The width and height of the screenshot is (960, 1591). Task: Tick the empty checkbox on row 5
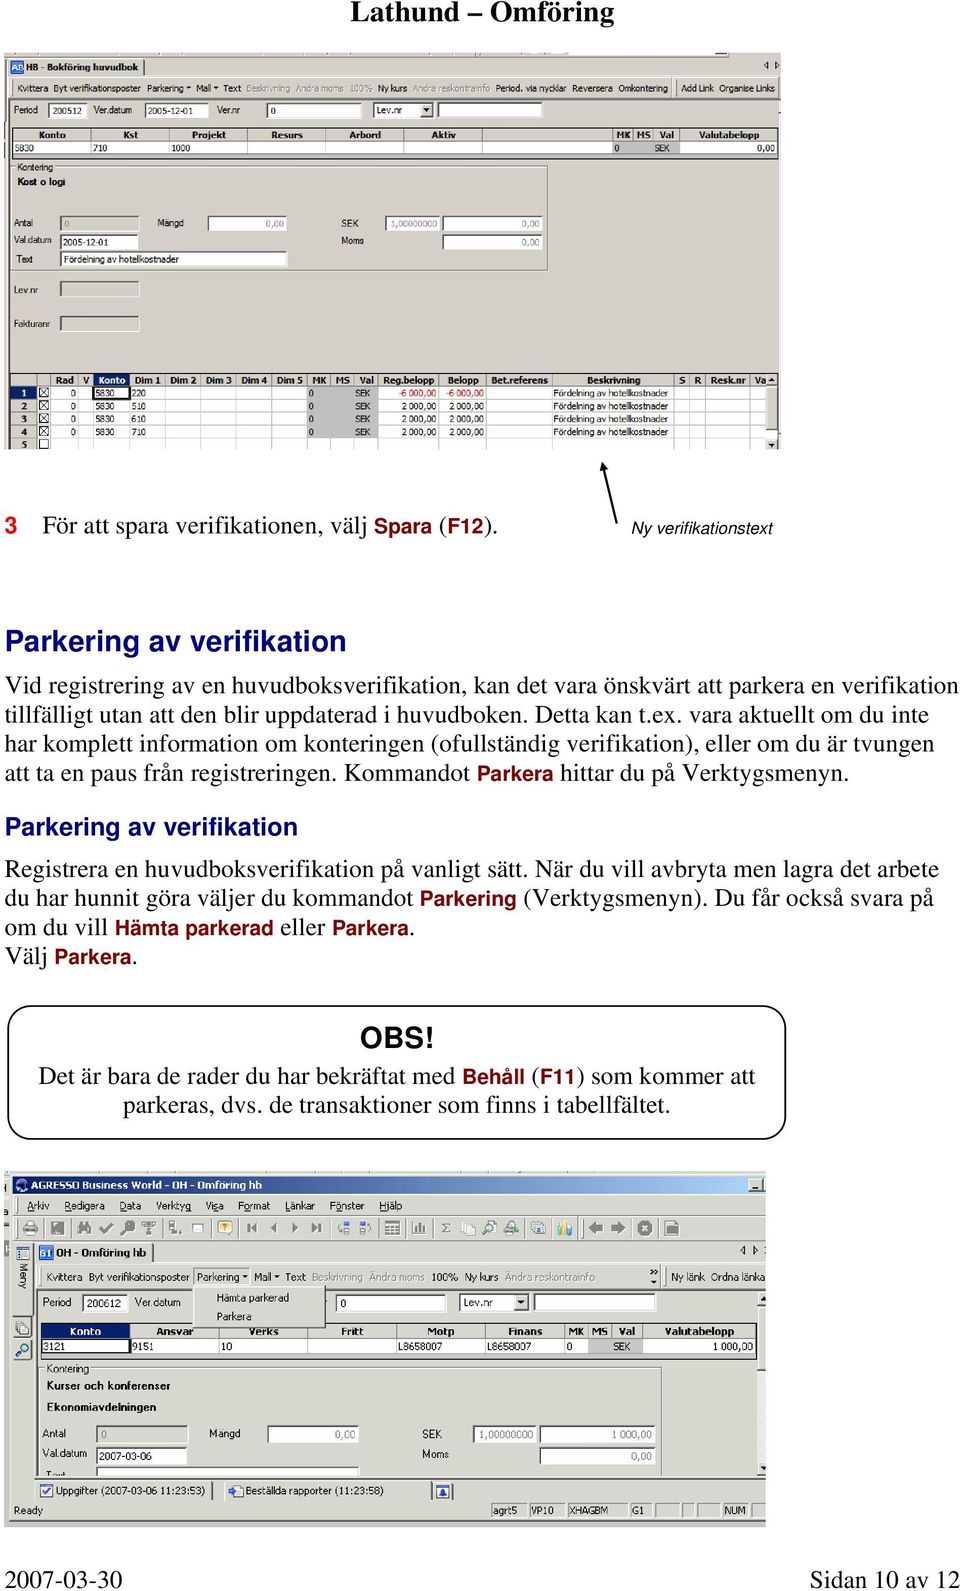coord(43,444)
